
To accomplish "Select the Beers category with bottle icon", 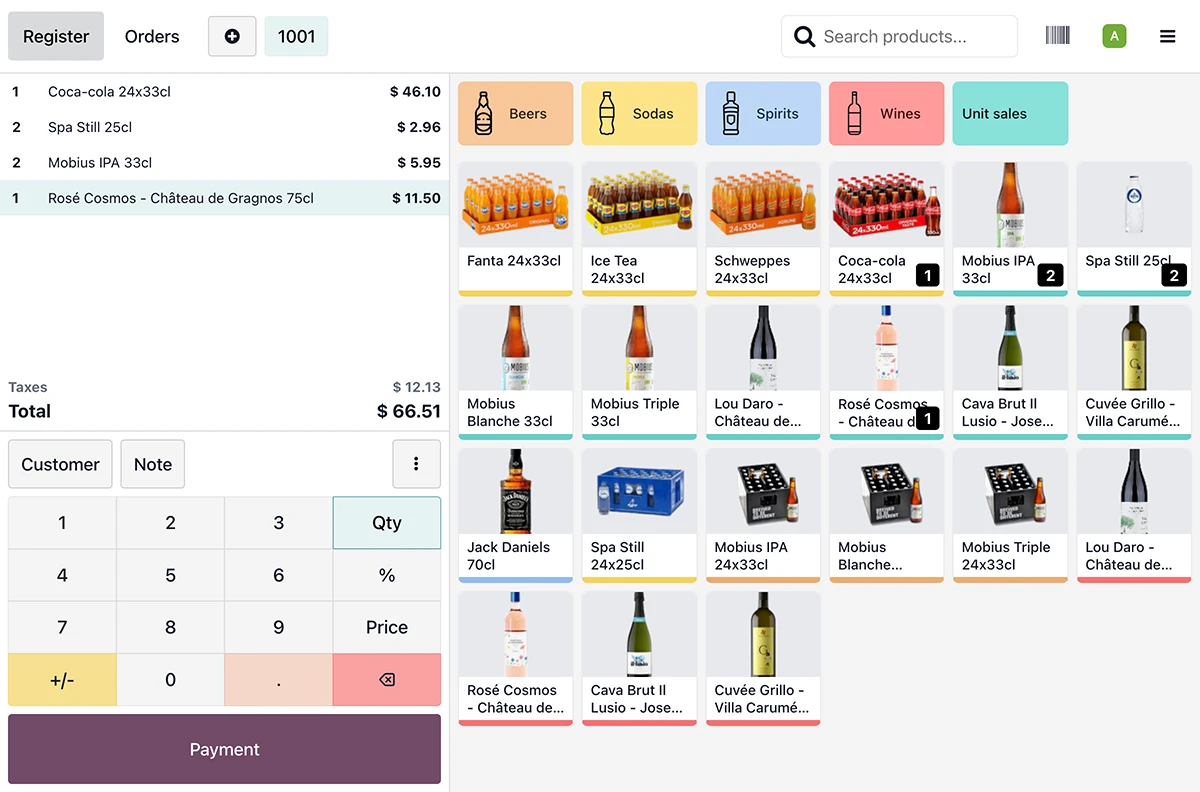I will [515, 114].
